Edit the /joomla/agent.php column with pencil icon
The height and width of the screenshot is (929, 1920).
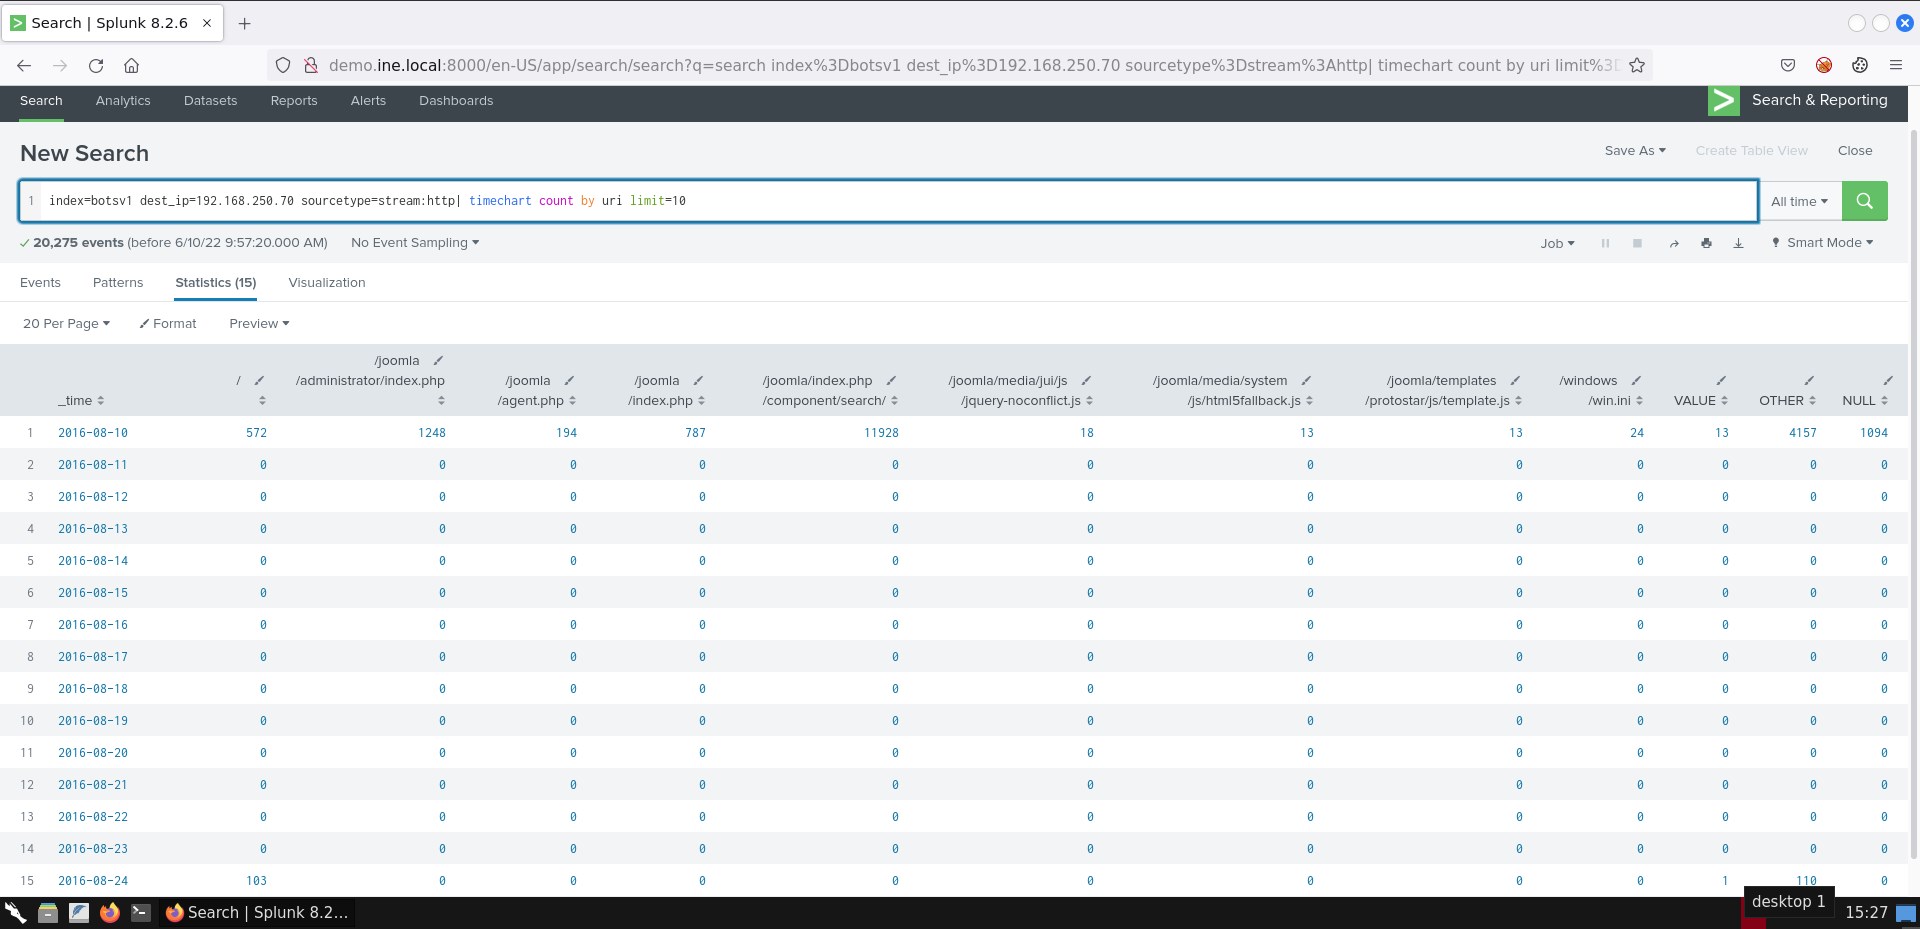pyautogui.click(x=569, y=381)
